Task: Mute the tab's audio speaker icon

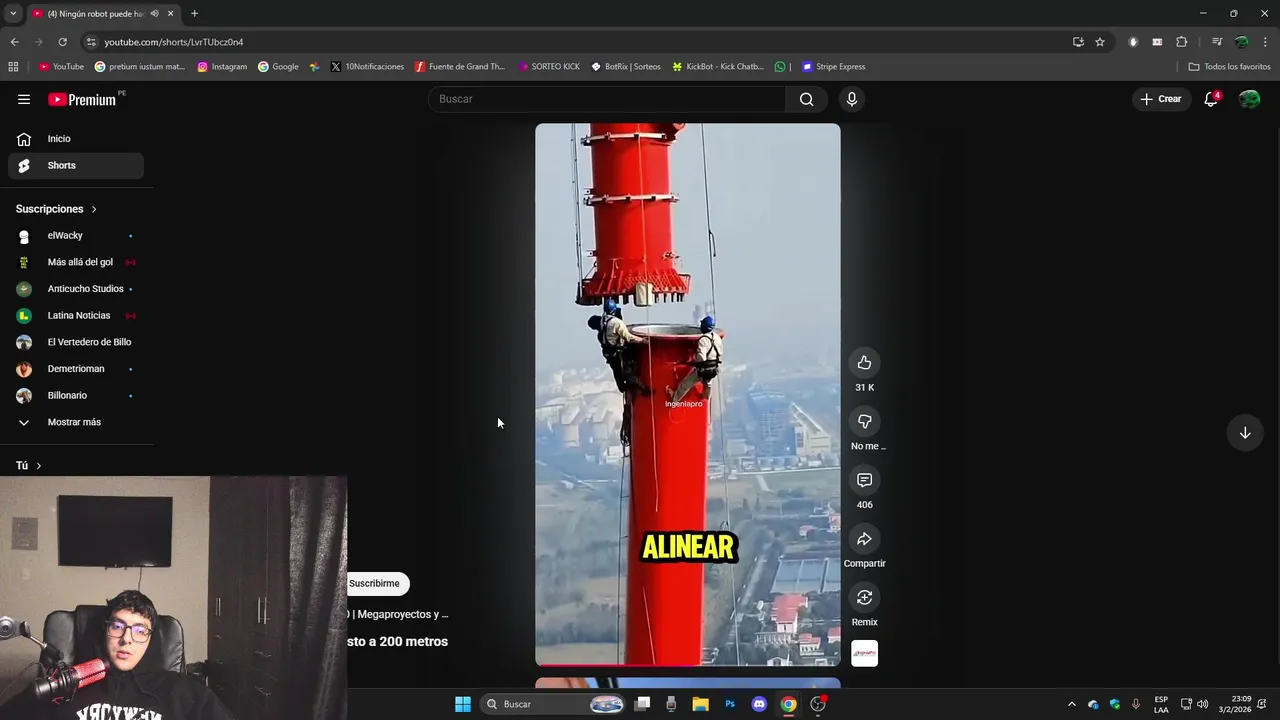Action: coord(154,14)
